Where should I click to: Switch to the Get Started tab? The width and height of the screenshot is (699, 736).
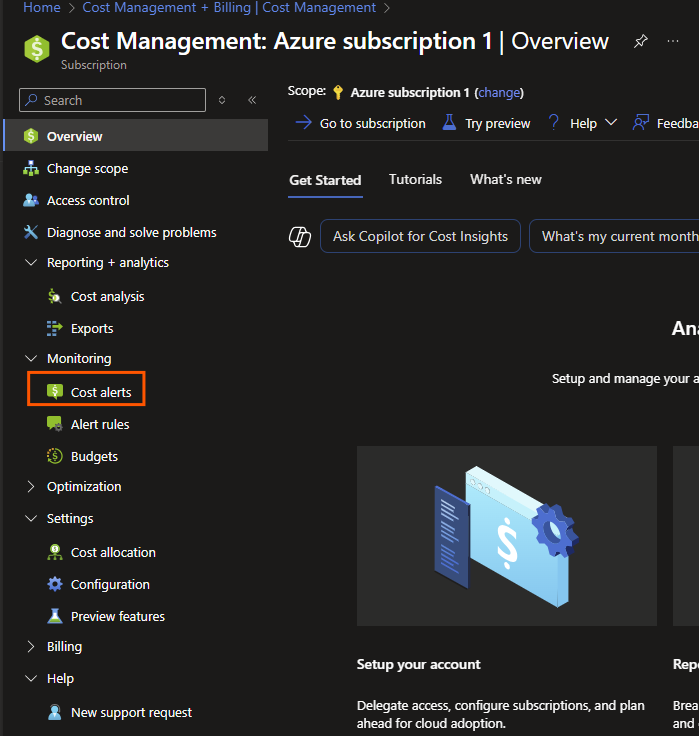pos(325,180)
